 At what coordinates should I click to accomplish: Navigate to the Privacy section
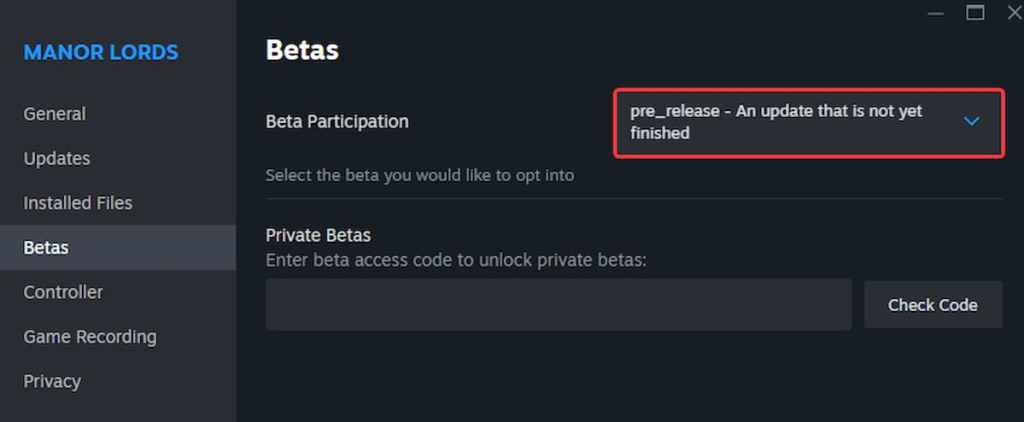click(52, 381)
